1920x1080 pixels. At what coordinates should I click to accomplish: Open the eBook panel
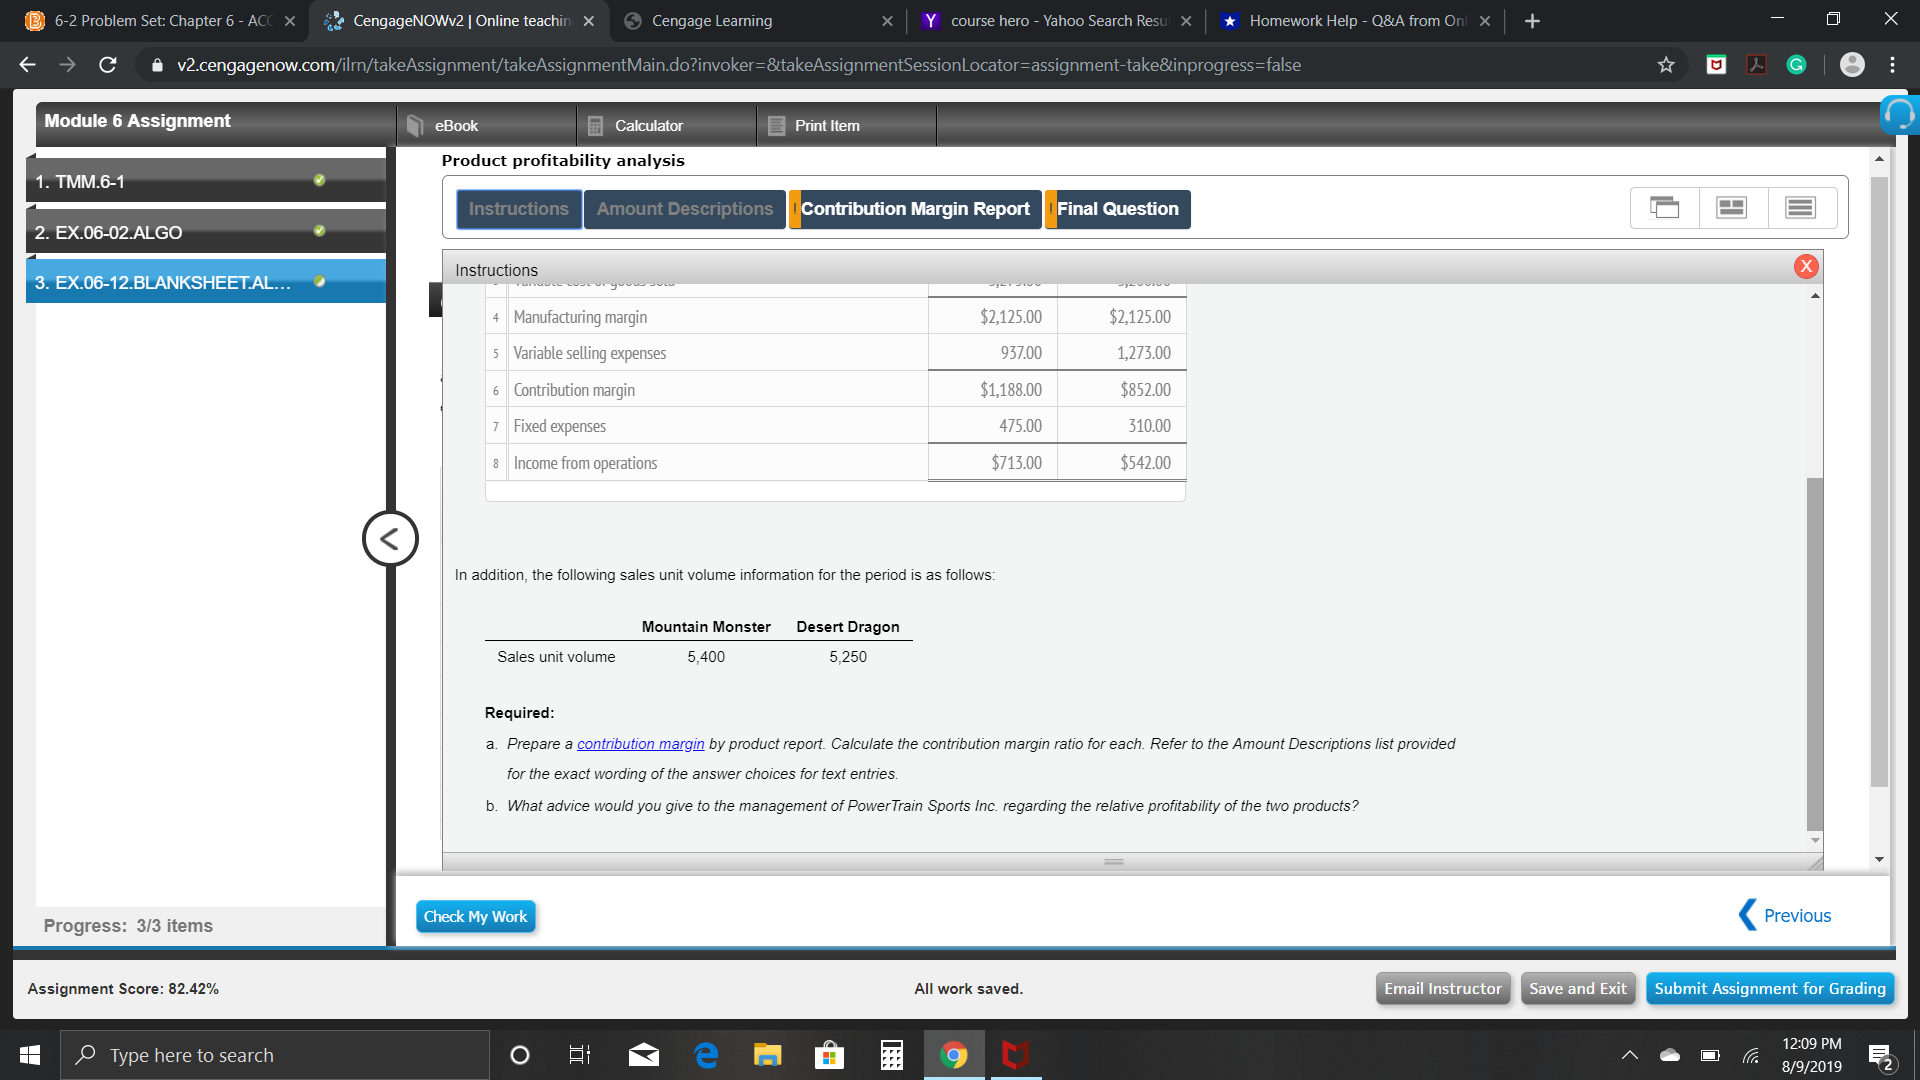[455, 125]
